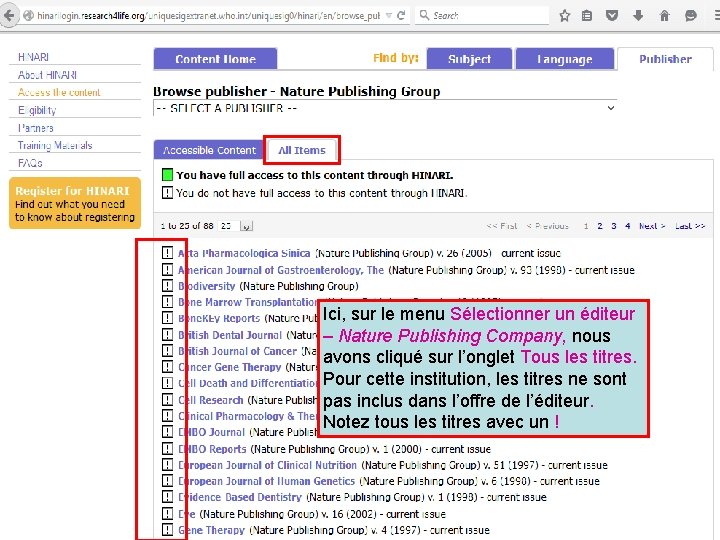Click no-access icon beside Evidence Based Dentistry
The width and height of the screenshot is (720, 540).
click(167, 497)
